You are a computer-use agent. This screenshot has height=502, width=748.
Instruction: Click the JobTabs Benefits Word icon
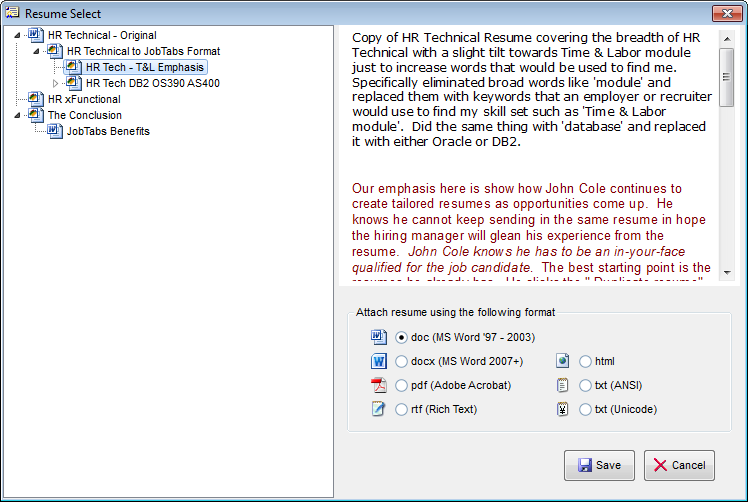point(55,131)
